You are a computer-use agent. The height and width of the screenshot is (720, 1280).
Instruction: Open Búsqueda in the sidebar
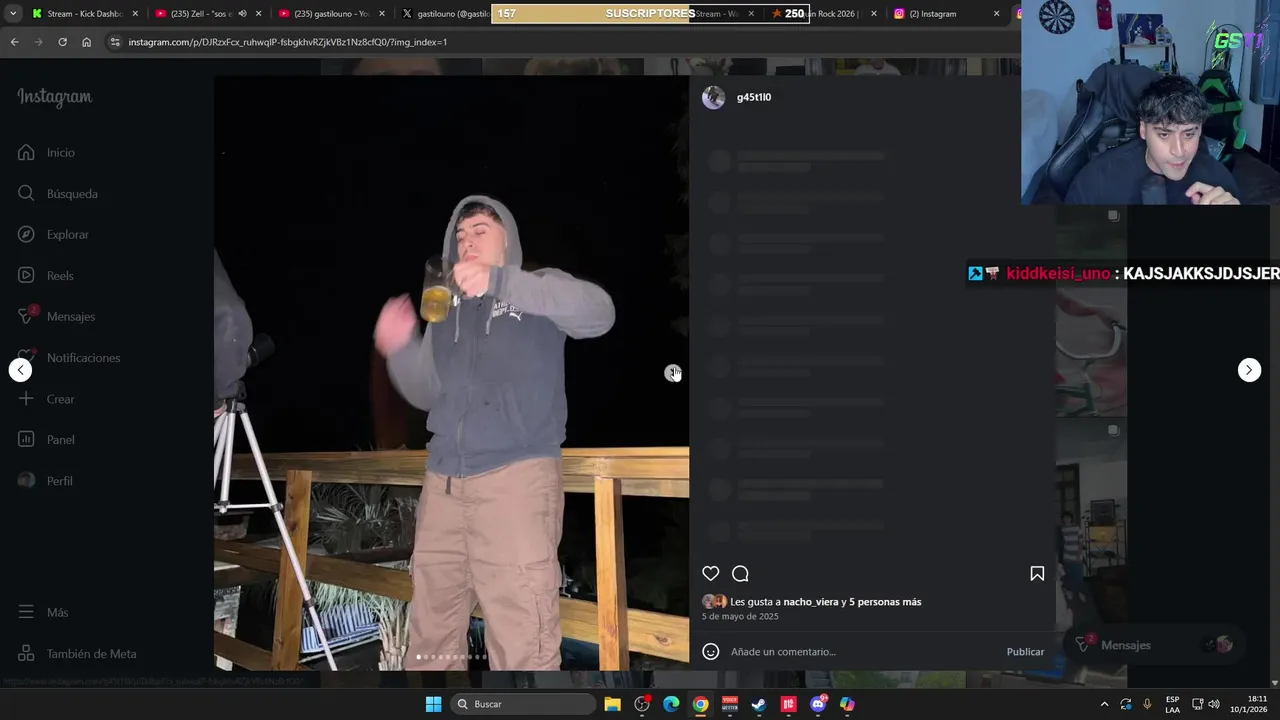(58, 193)
